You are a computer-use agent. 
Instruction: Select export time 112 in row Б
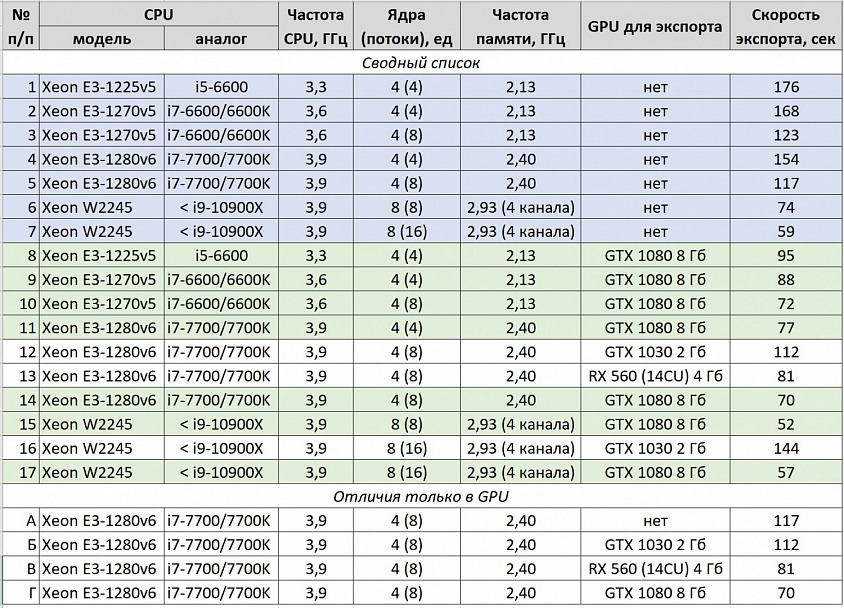pyautogui.click(x=786, y=545)
